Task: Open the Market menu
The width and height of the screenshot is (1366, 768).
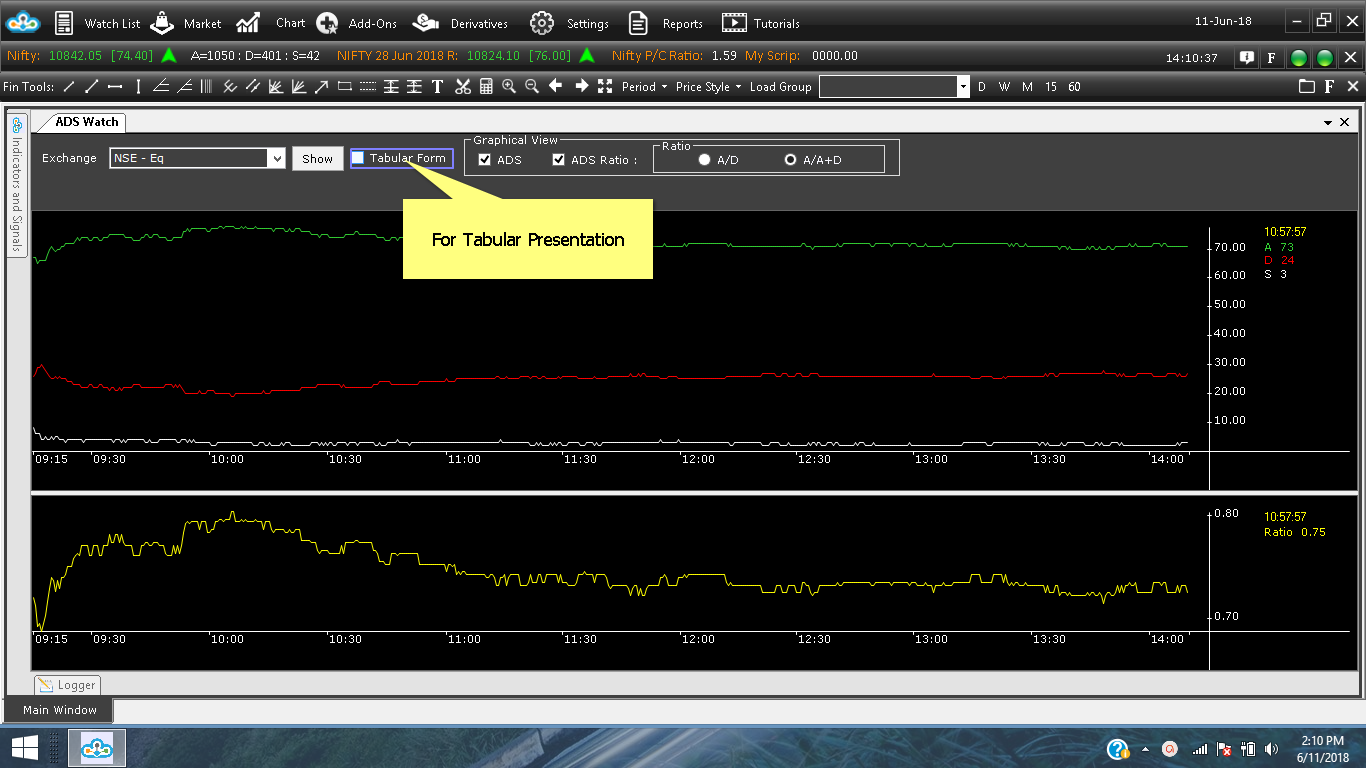Action: (188, 23)
